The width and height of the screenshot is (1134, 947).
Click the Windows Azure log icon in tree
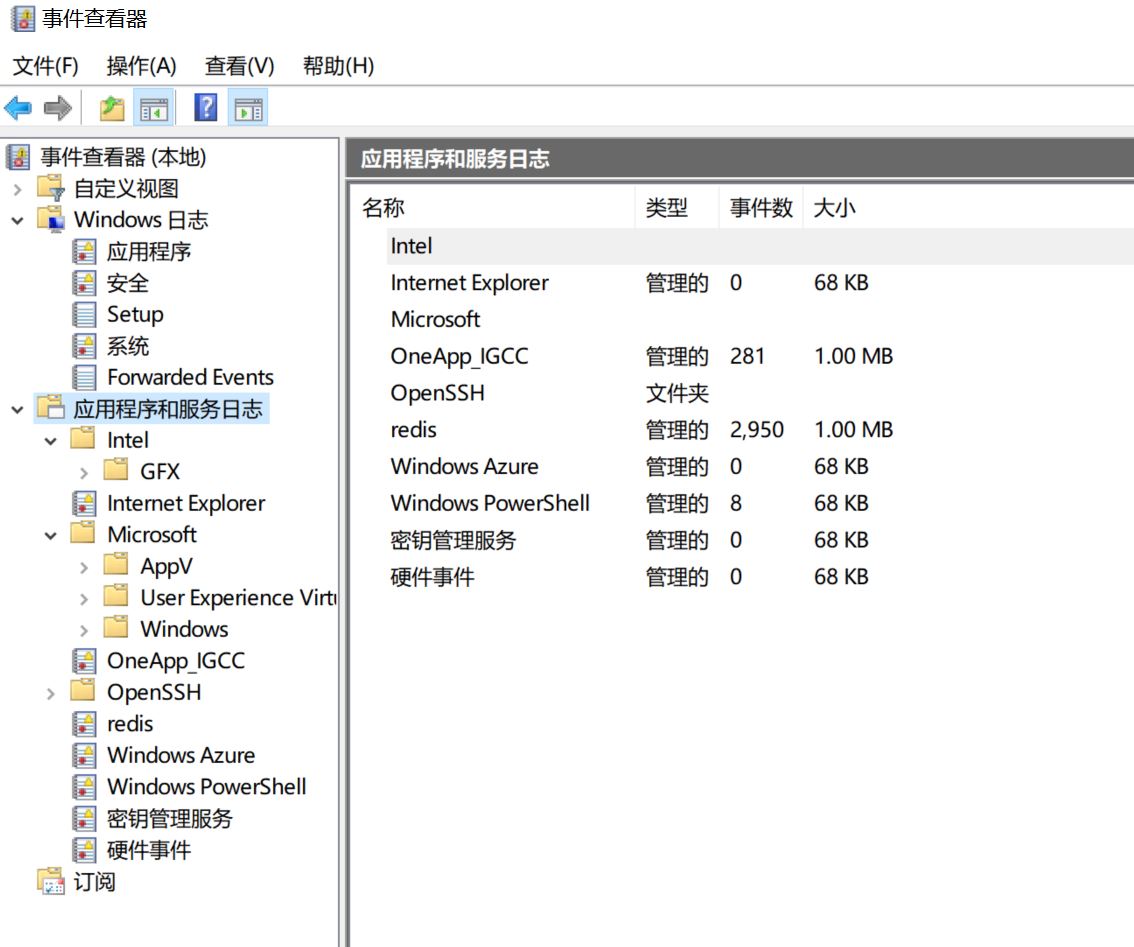click(x=85, y=755)
